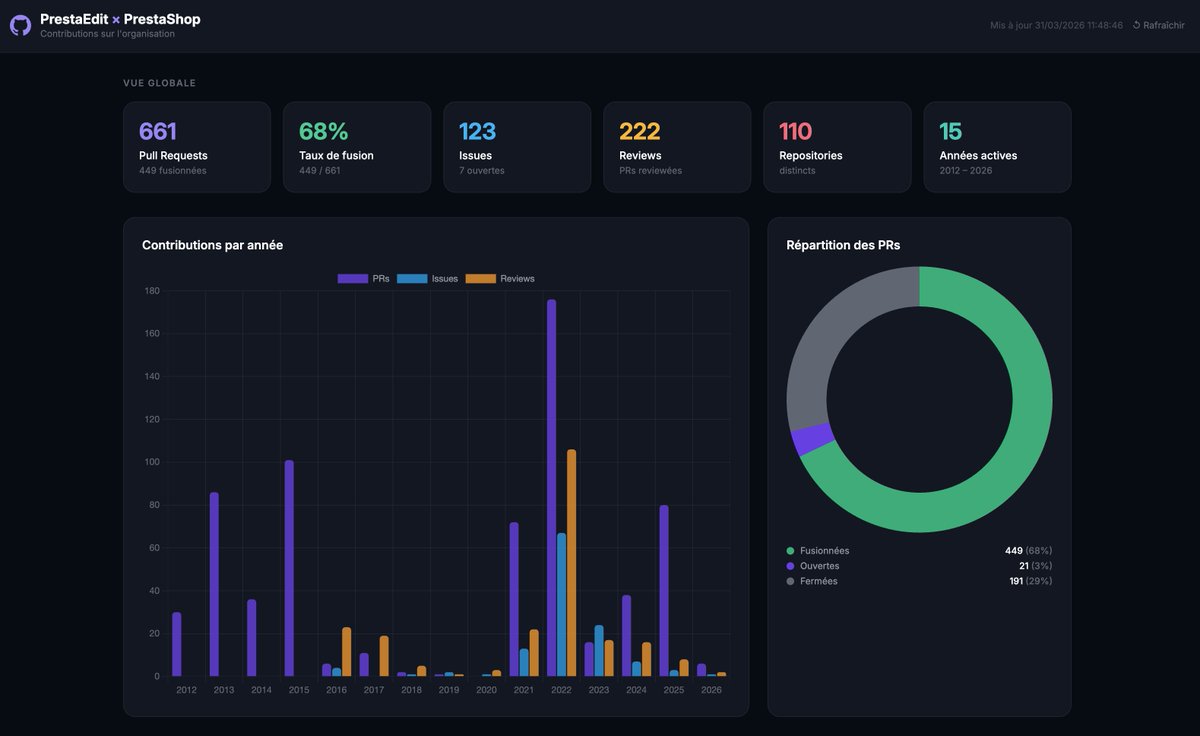The image size is (1200, 736).
Task: Select the 15 Années actives card
Action: (x=997, y=147)
